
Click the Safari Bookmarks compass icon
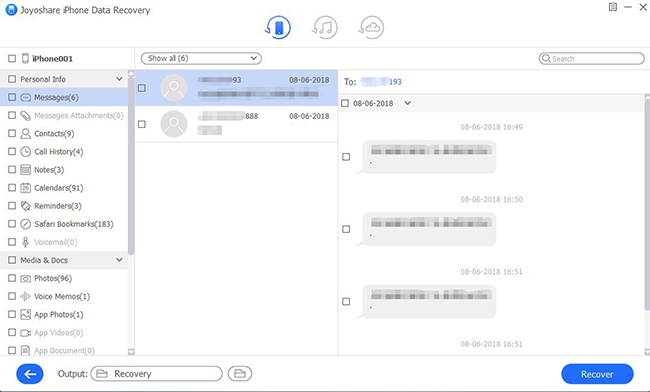point(26,224)
